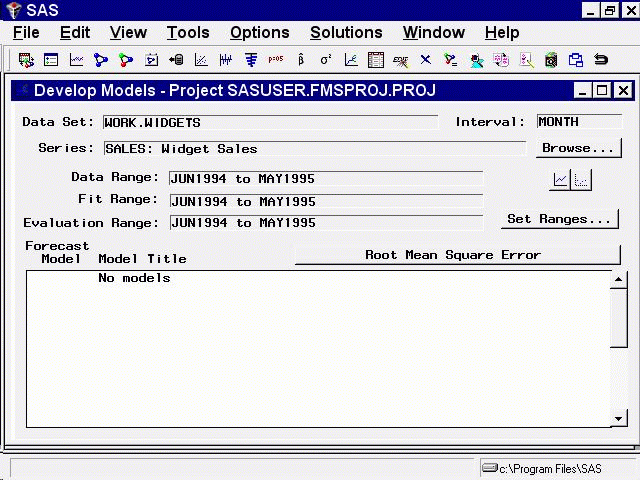
Task: Click the teal figure toolbar icon
Action: click(476, 61)
